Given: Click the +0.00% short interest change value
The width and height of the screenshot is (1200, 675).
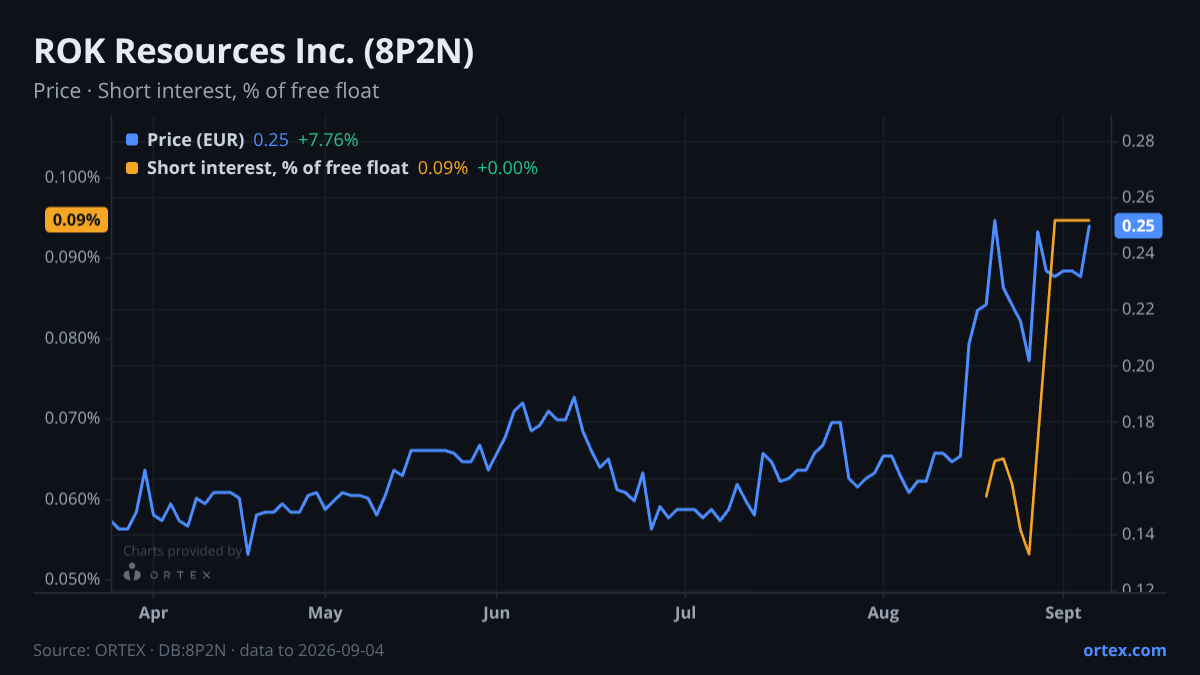Looking at the screenshot, I should pos(507,168).
